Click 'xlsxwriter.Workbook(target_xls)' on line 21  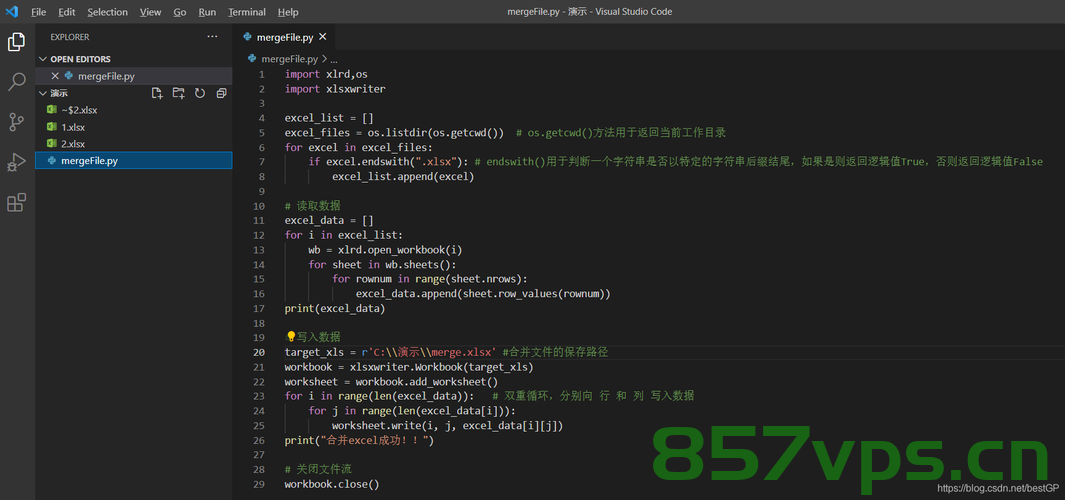pyautogui.click(x=441, y=367)
